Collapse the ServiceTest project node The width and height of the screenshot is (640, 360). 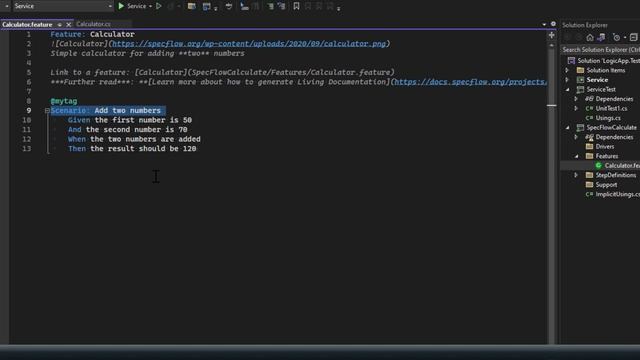click(567, 89)
